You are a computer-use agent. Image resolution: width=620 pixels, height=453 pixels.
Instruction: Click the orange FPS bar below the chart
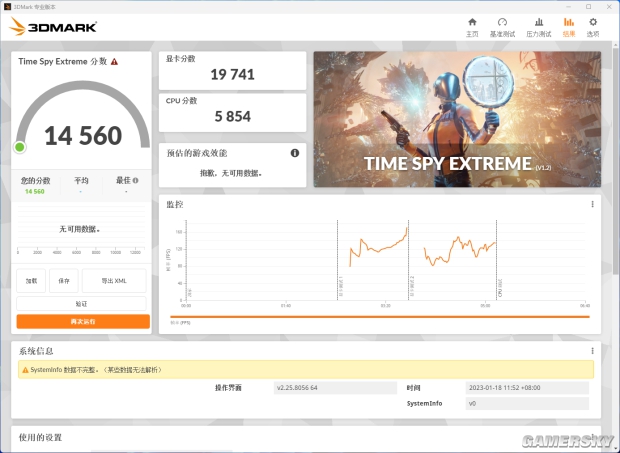coord(380,317)
